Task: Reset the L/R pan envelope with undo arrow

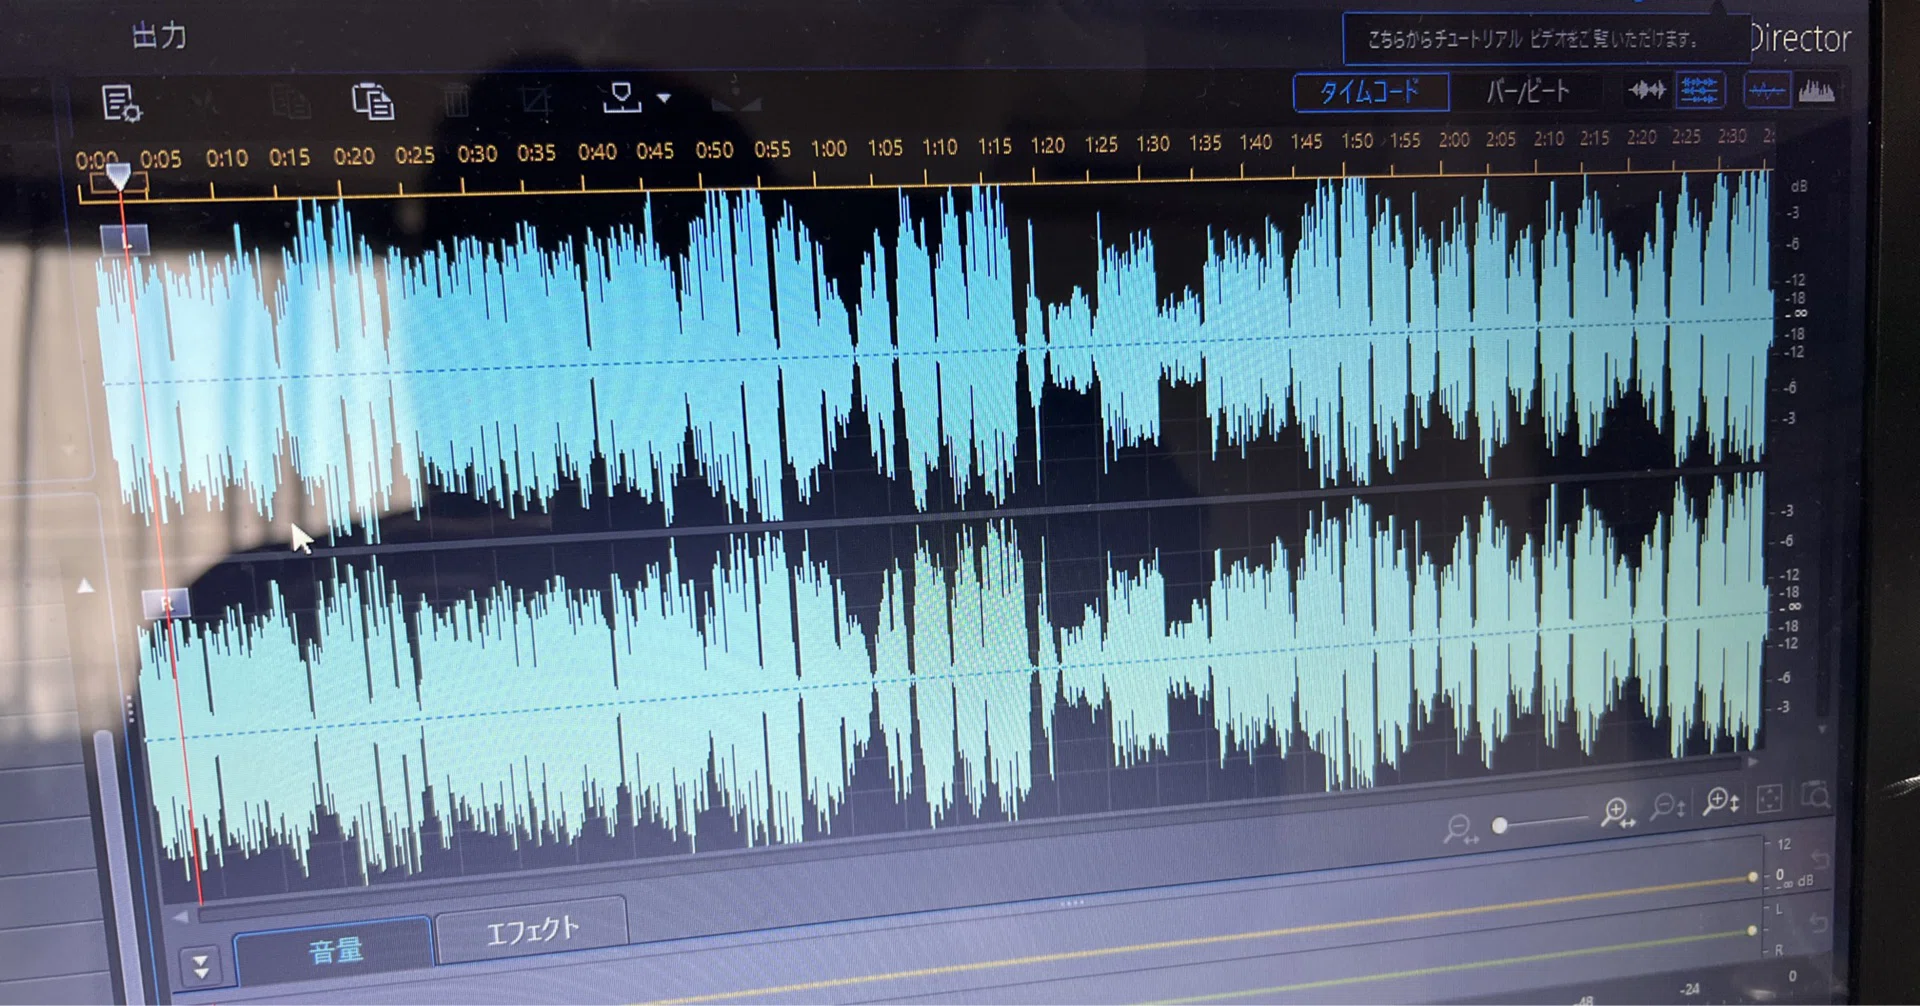Action: (x=1818, y=922)
